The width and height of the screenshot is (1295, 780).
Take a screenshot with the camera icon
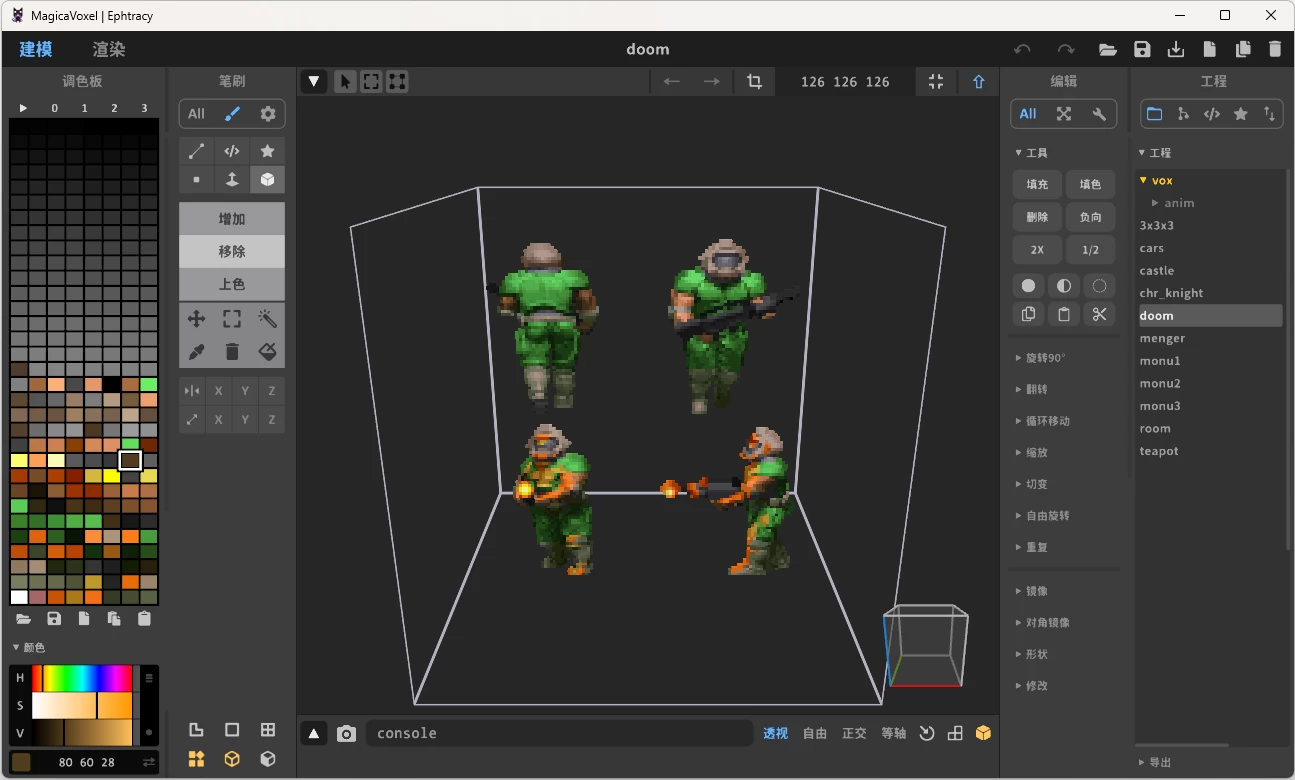click(346, 733)
